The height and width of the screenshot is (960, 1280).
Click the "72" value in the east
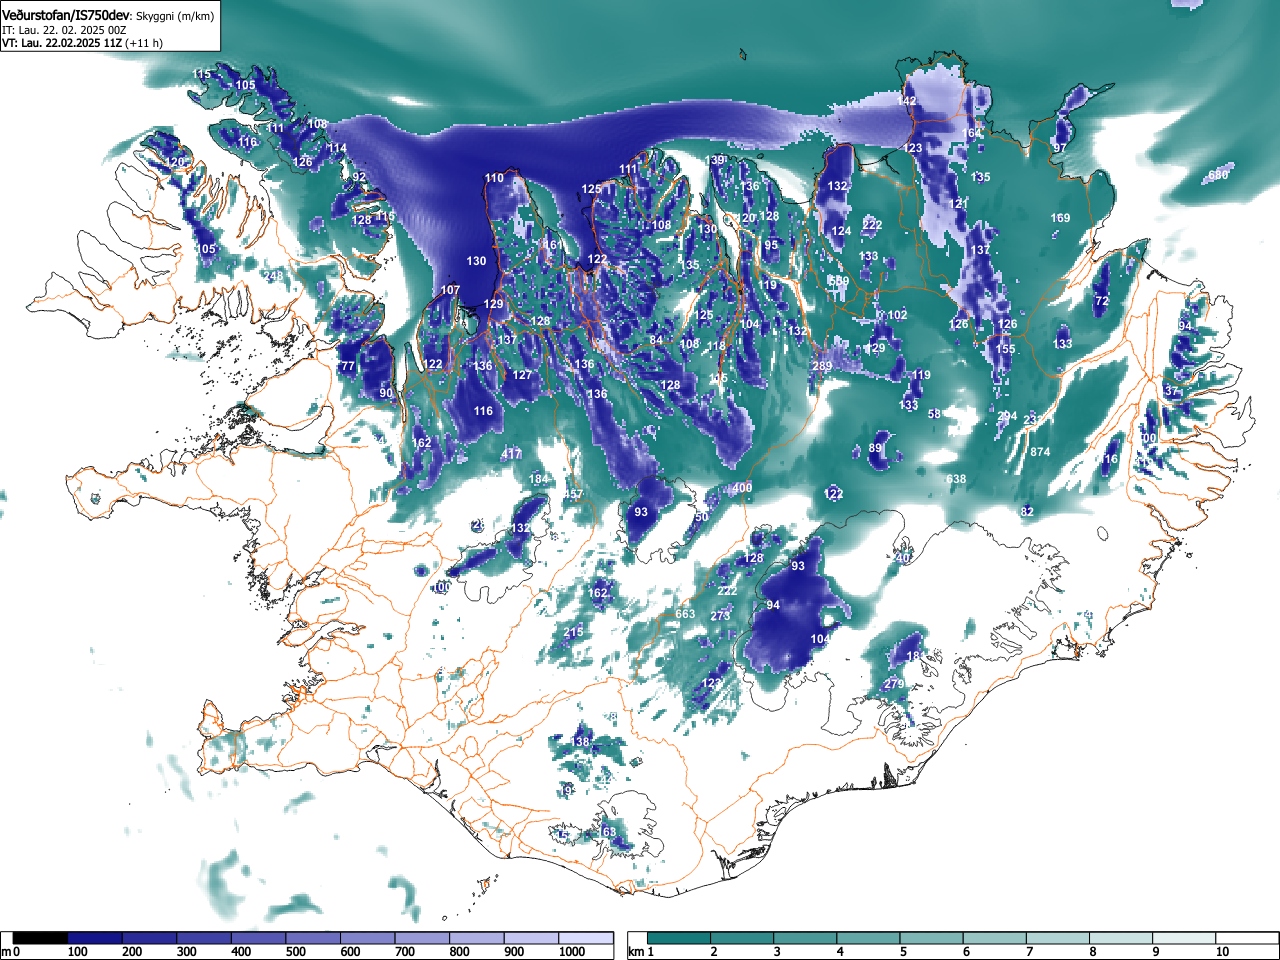point(1102,302)
